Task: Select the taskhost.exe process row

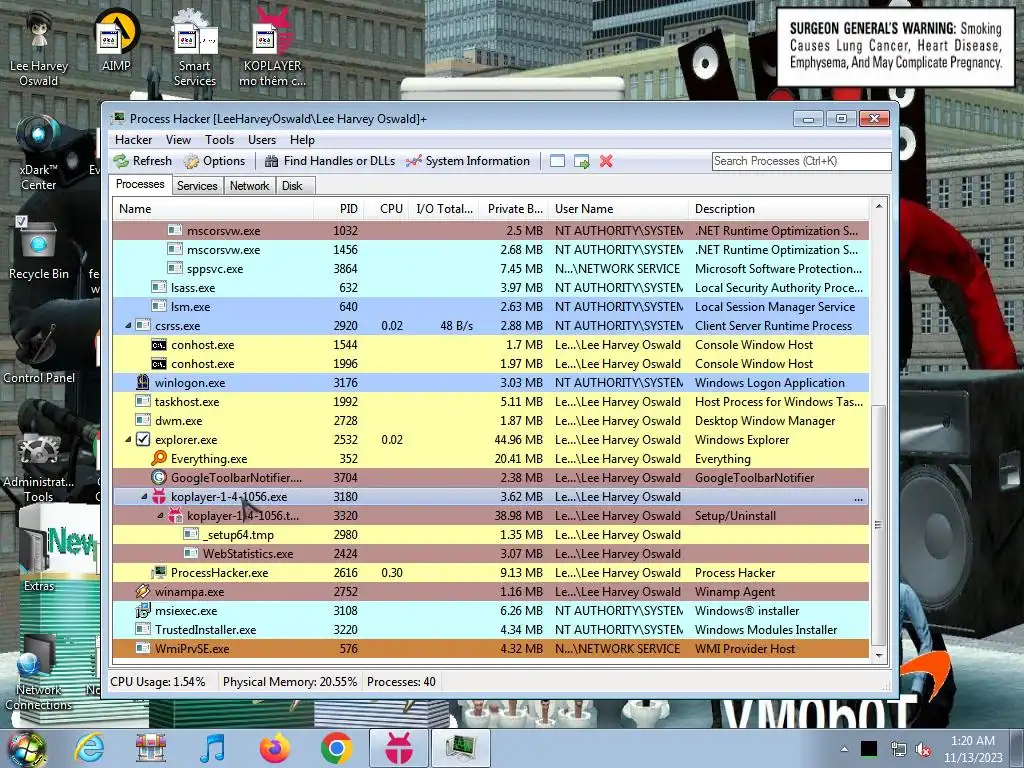Action: [490, 402]
